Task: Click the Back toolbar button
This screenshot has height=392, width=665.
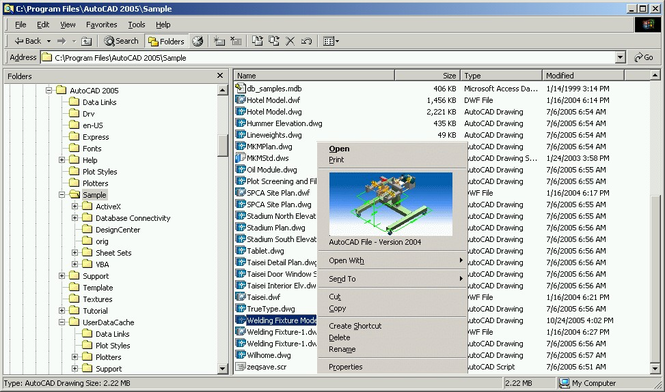Action: 27,41
